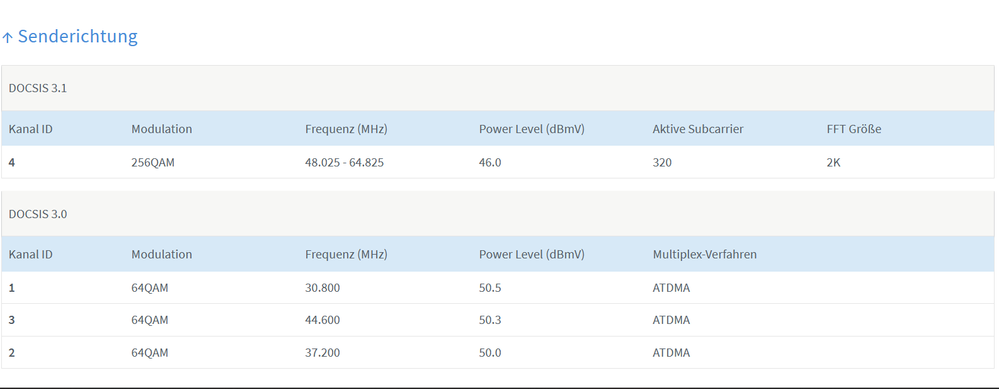
Task: Select ATDMA in the 50.0 row
Action: coord(672,352)
